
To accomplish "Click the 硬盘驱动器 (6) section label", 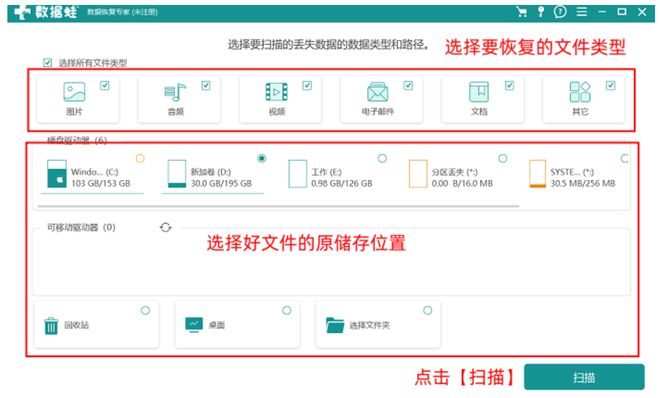I will 77,140.
